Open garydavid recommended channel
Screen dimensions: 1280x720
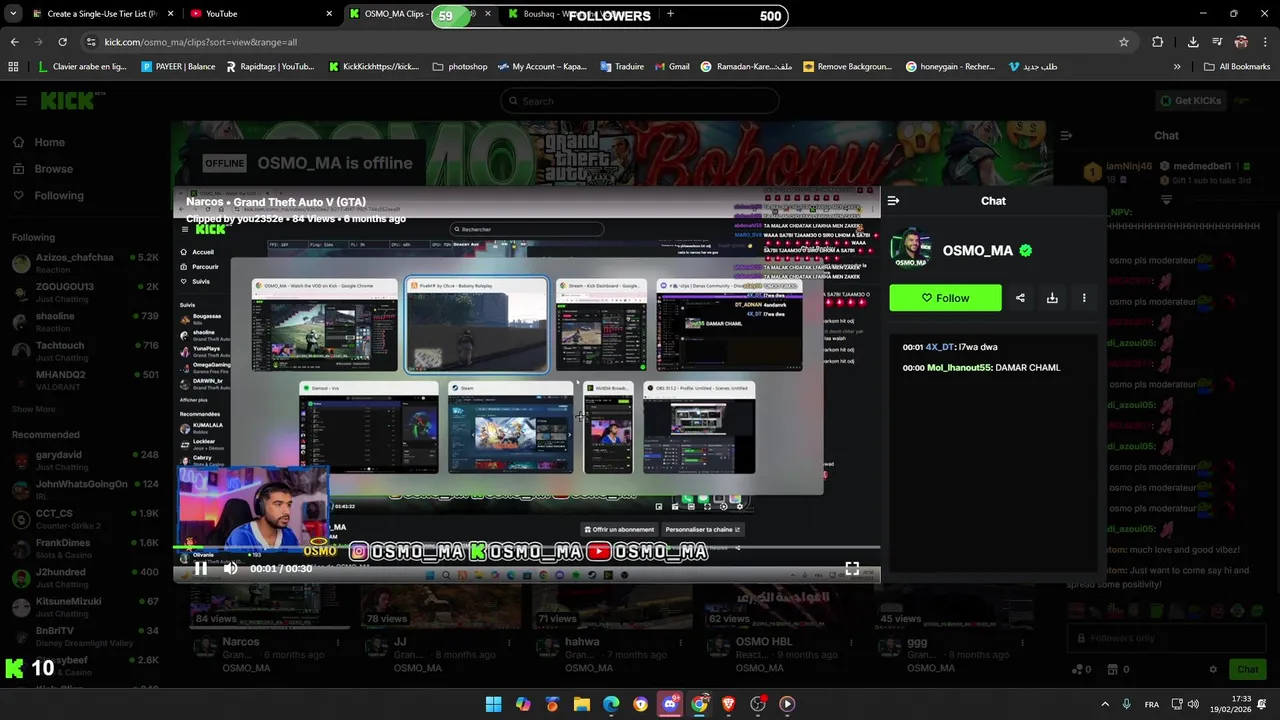coord(85,460)
